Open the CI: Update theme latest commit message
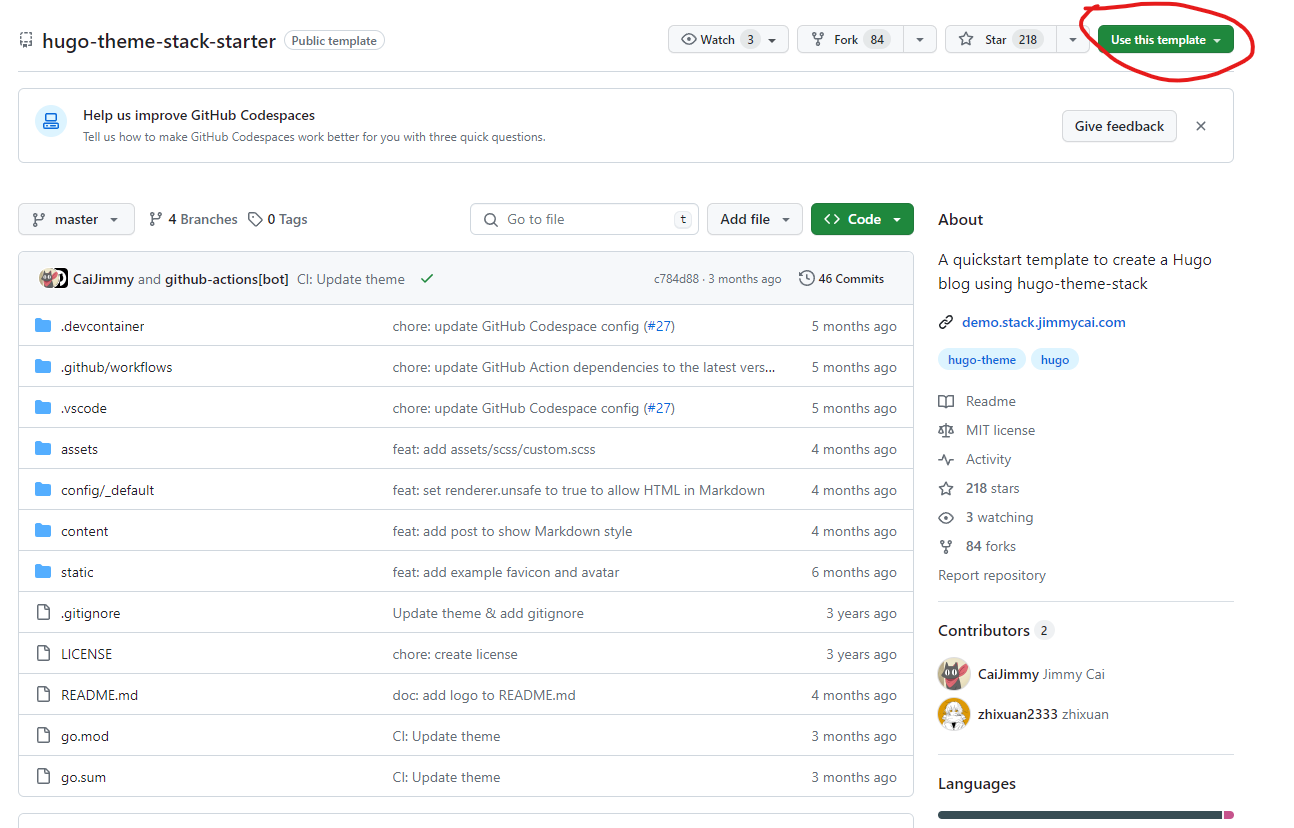1294x828 pixels. [351, 279]
